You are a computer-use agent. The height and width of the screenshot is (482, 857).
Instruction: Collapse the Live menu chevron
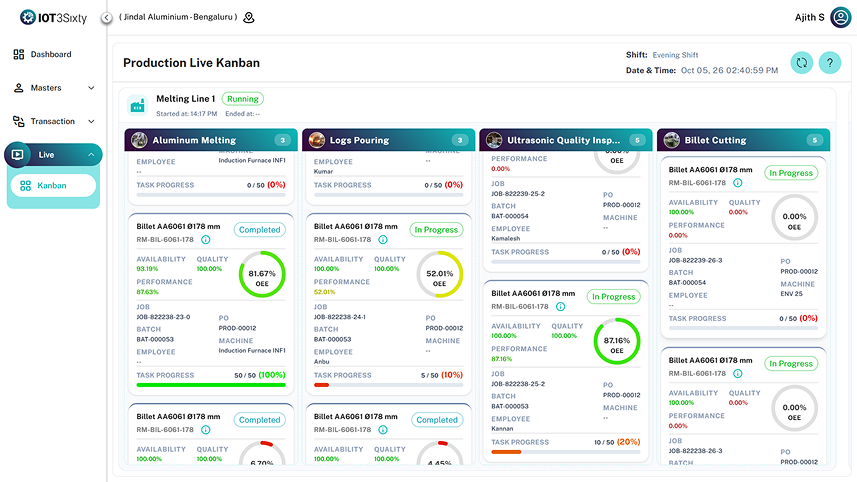click(x=91, y=155)
